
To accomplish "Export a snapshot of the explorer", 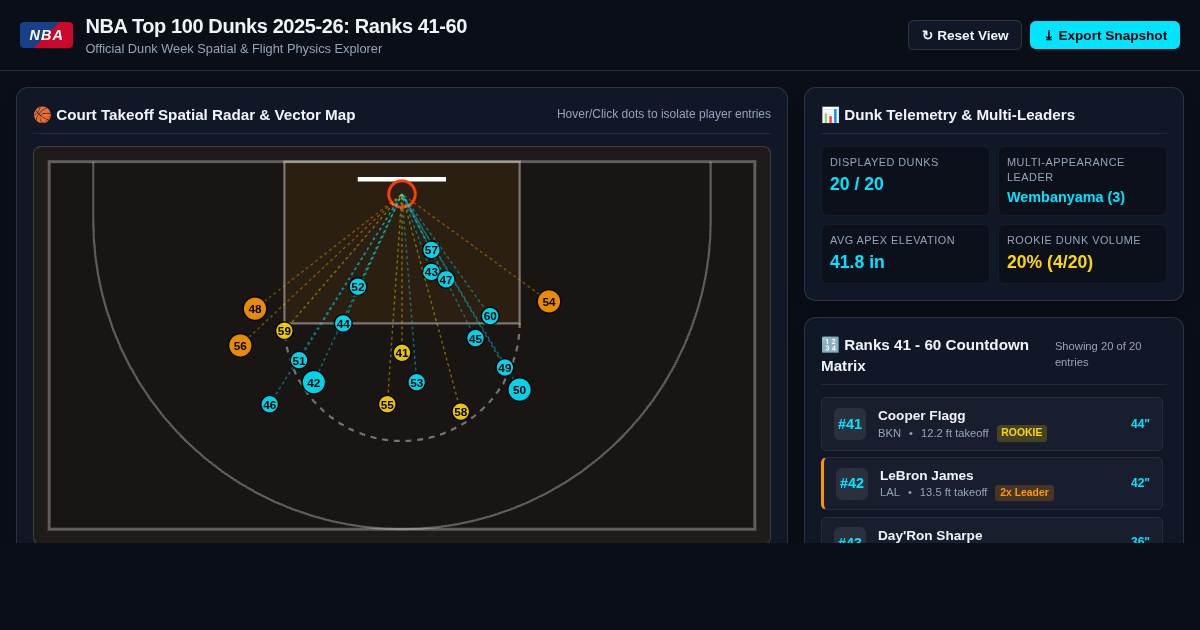I will 1105,35.
